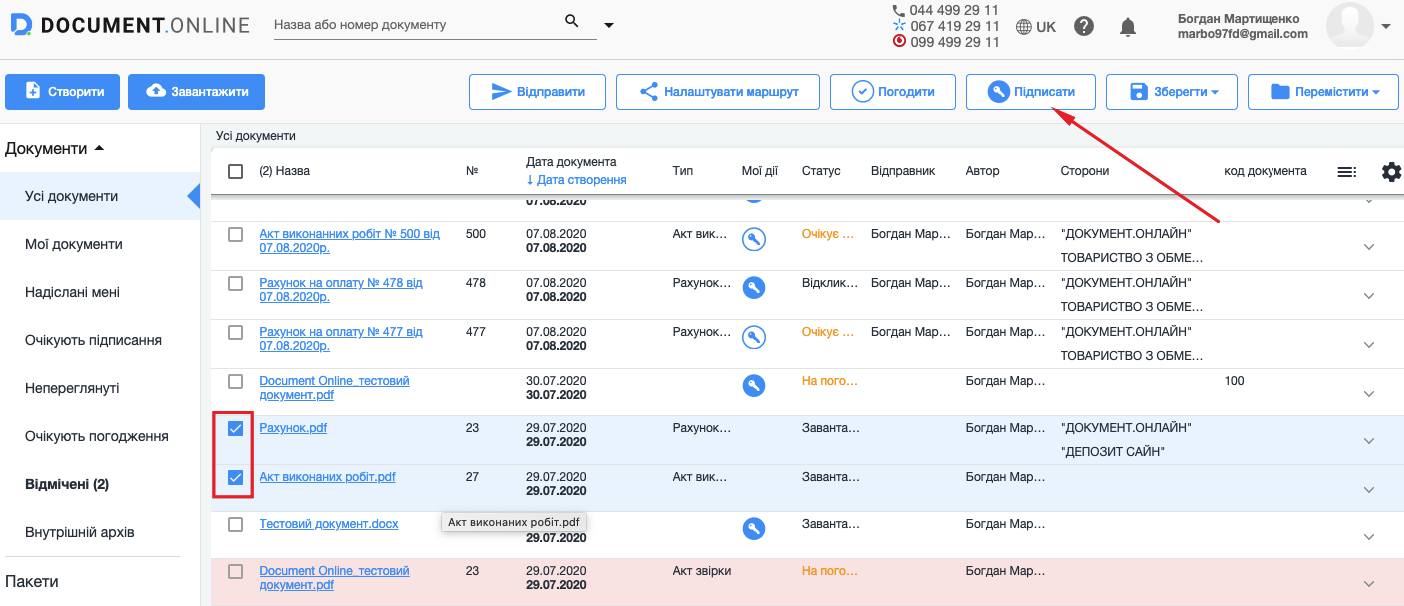This screenshot has height=606, width=1404.
Task: Click the document search input field
Action: (415, 24)
